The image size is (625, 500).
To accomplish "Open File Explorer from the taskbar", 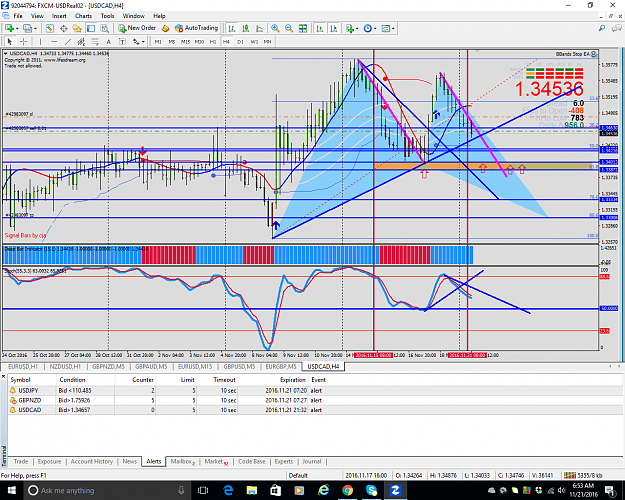I will [x=252, y=490].
